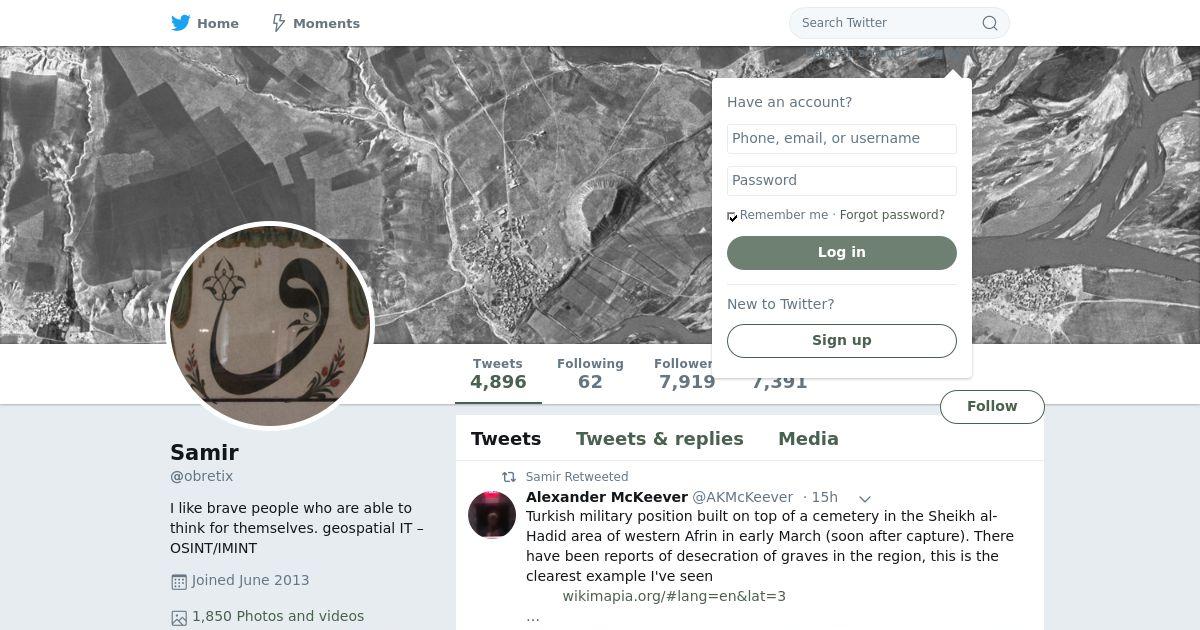Viewport: 1200px width, 630px height.
Task: Focus the Phone, email, or username field
Action: [x=842, y=139]
